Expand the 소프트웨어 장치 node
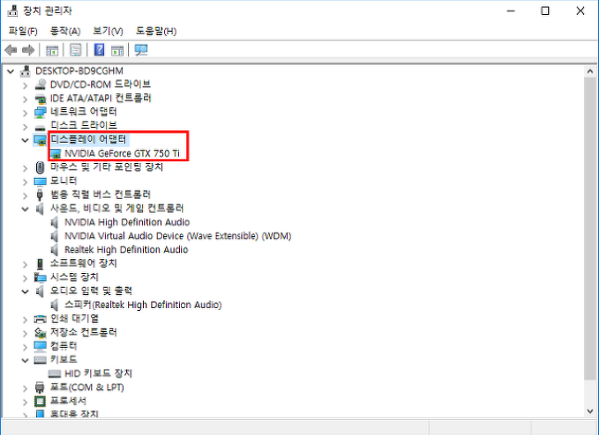Image resolution: width=600 pixels, height=435 pixels. pyautogui.click(x=25, y=264)
